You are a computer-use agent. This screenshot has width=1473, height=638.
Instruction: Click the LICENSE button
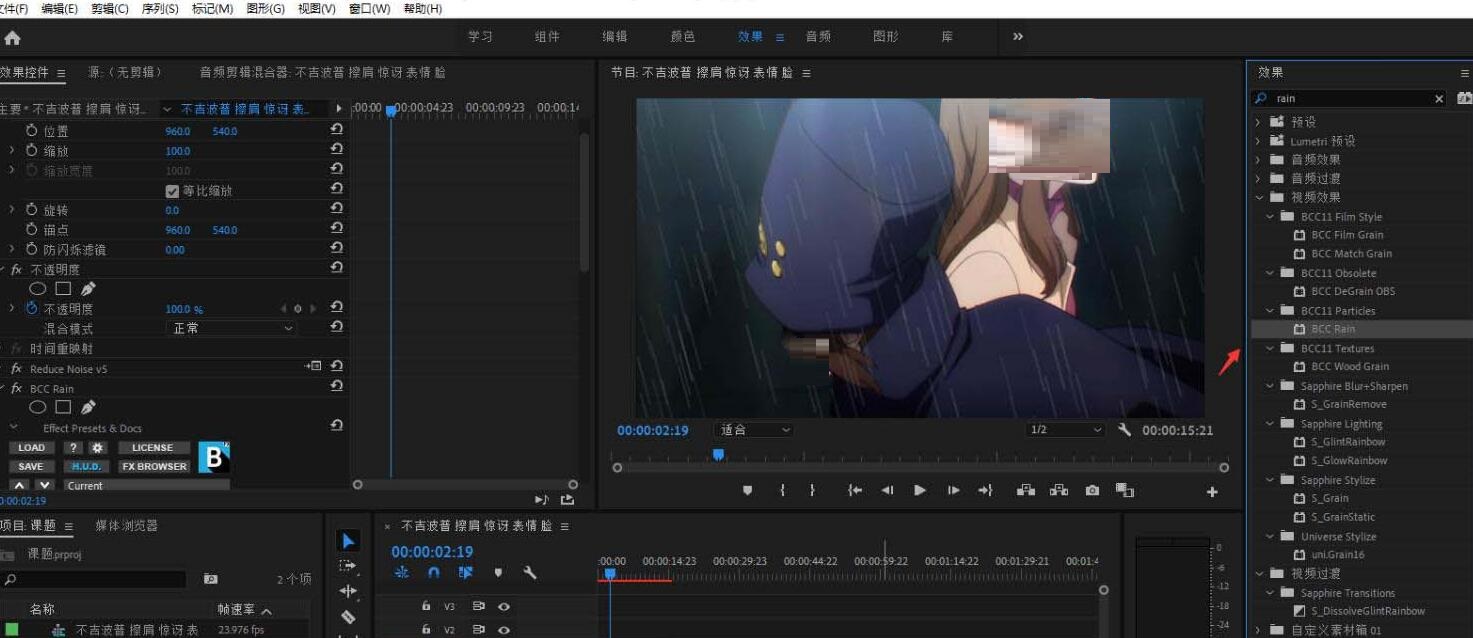coord(152,448)
